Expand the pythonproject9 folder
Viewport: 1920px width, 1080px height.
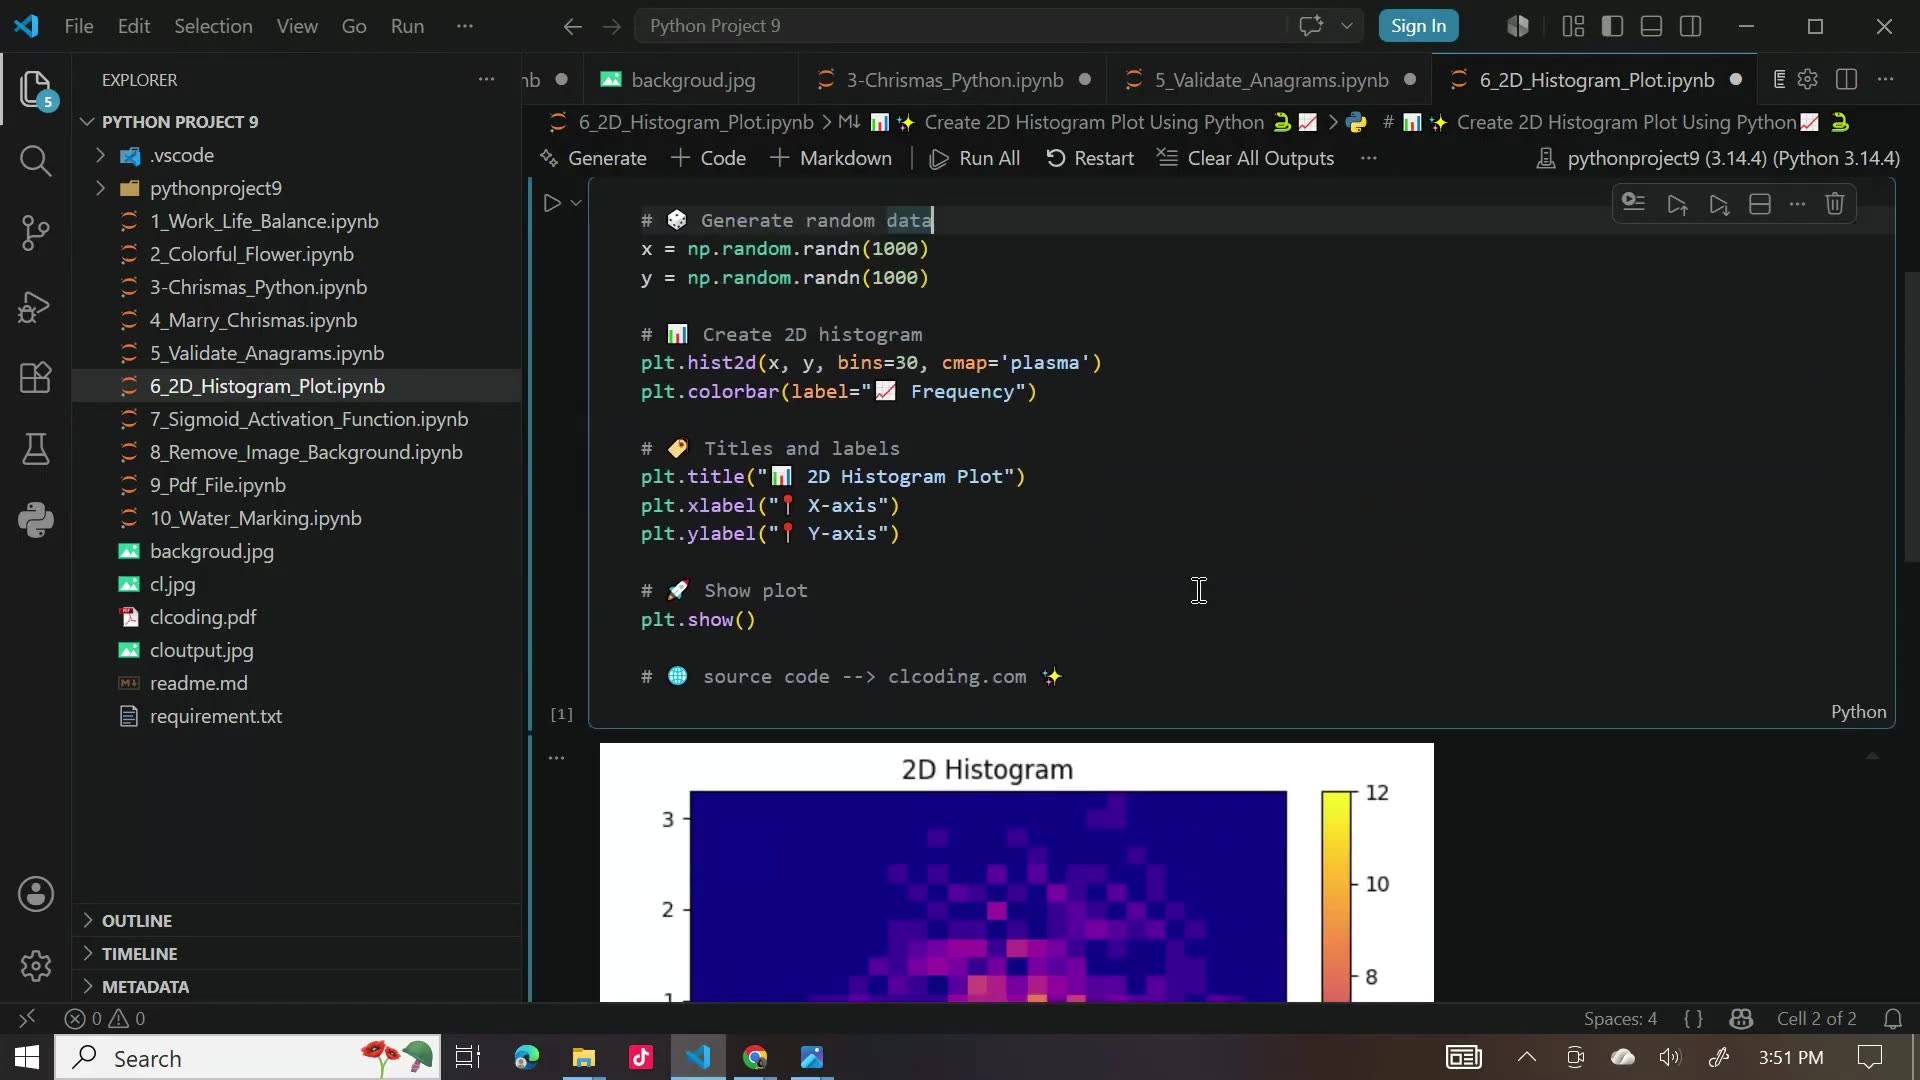coord(100,188)
